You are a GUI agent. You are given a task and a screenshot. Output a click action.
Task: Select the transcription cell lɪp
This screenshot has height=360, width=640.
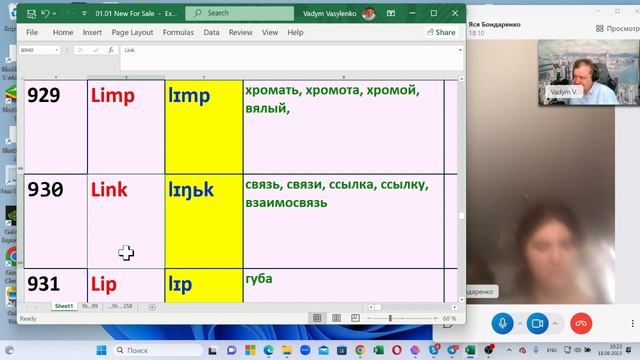click(x=204, y=286)
